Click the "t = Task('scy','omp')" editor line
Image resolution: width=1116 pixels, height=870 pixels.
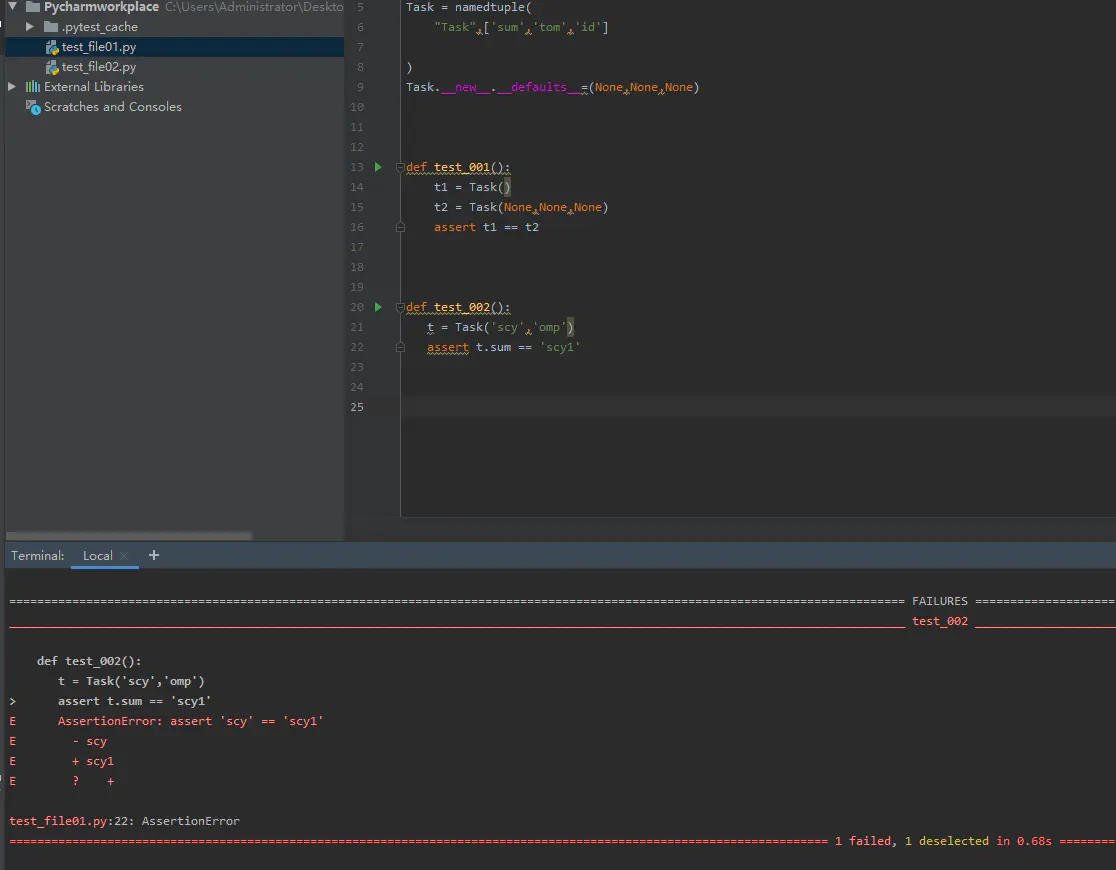(500, 327)
